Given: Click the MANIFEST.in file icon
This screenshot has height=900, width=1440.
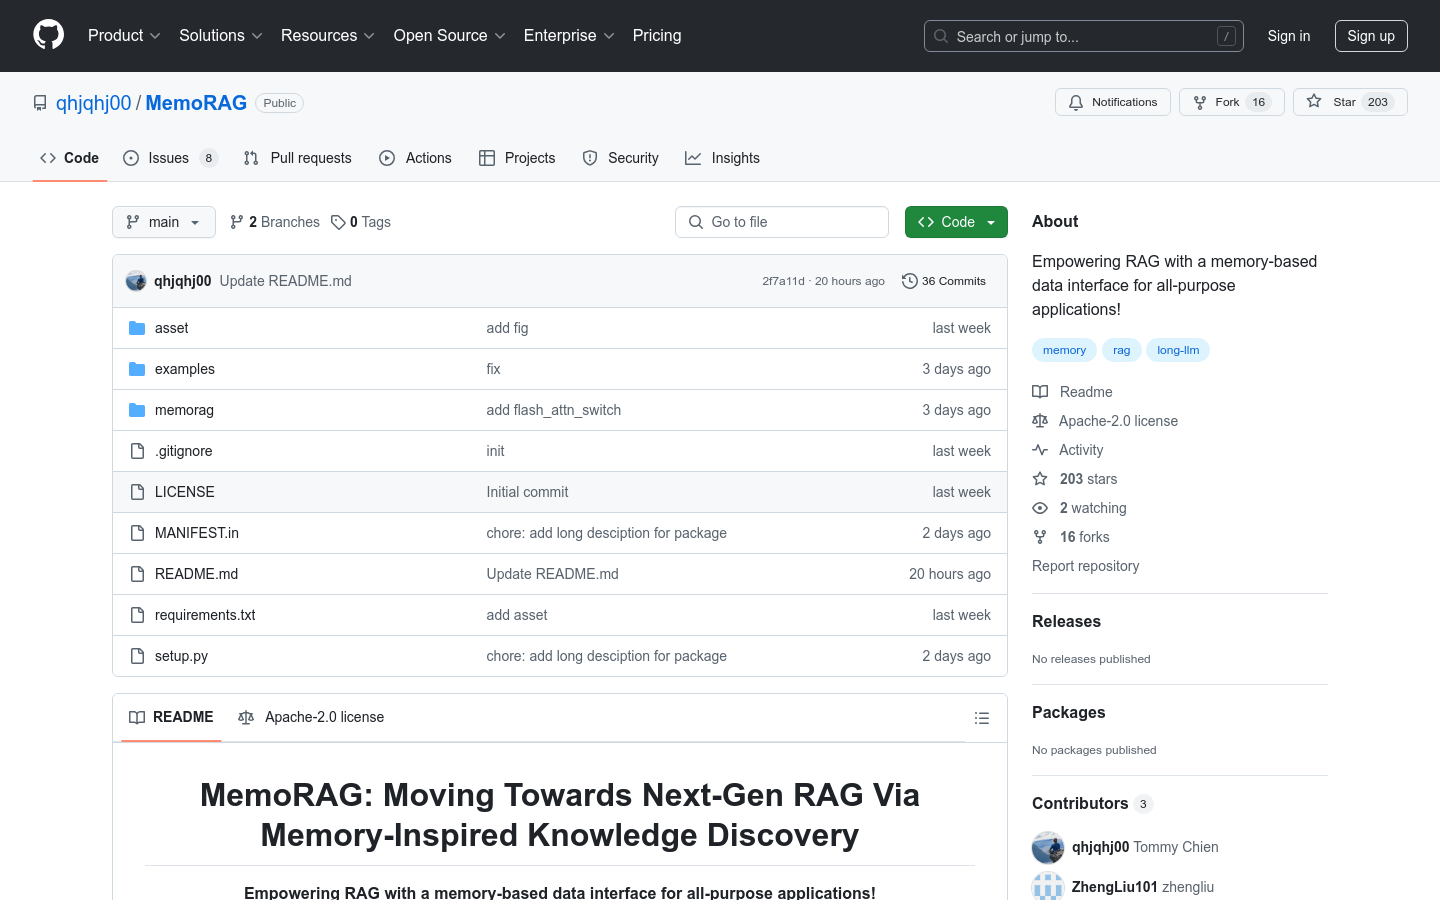Looking at the screenshot, I should tap(137, 533).
